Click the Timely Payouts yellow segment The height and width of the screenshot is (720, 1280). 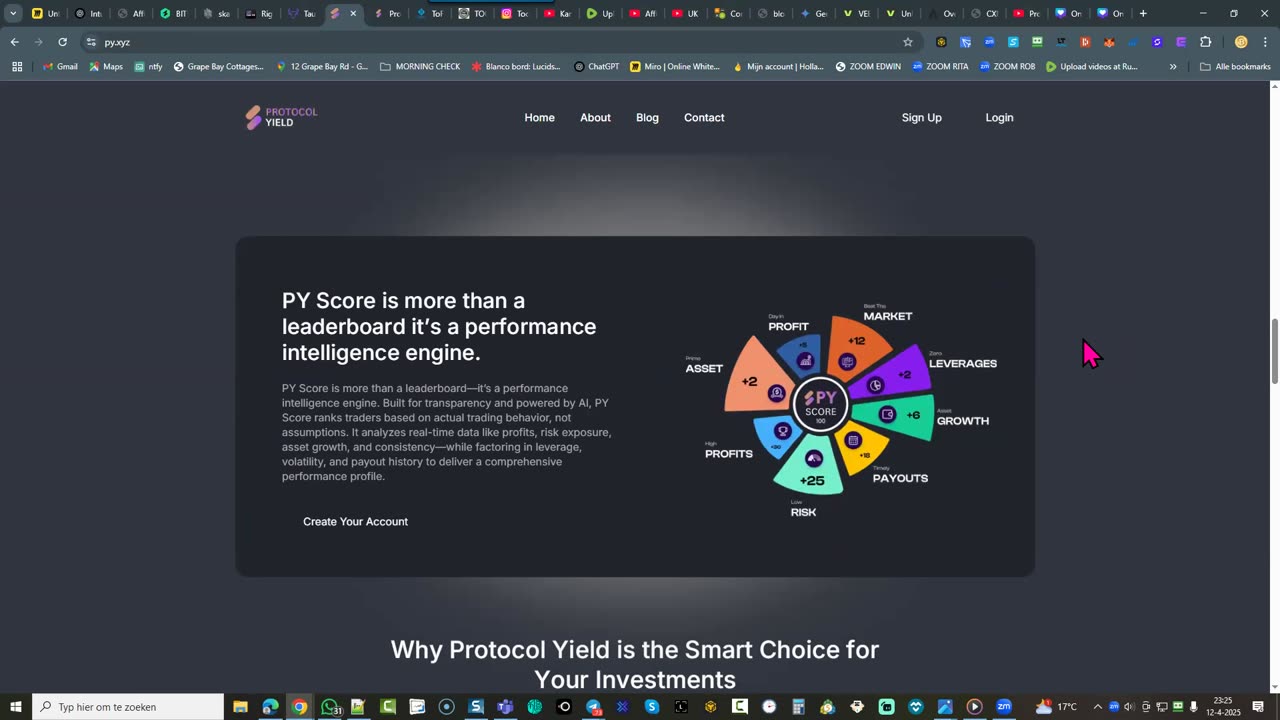tap(861, 450)
